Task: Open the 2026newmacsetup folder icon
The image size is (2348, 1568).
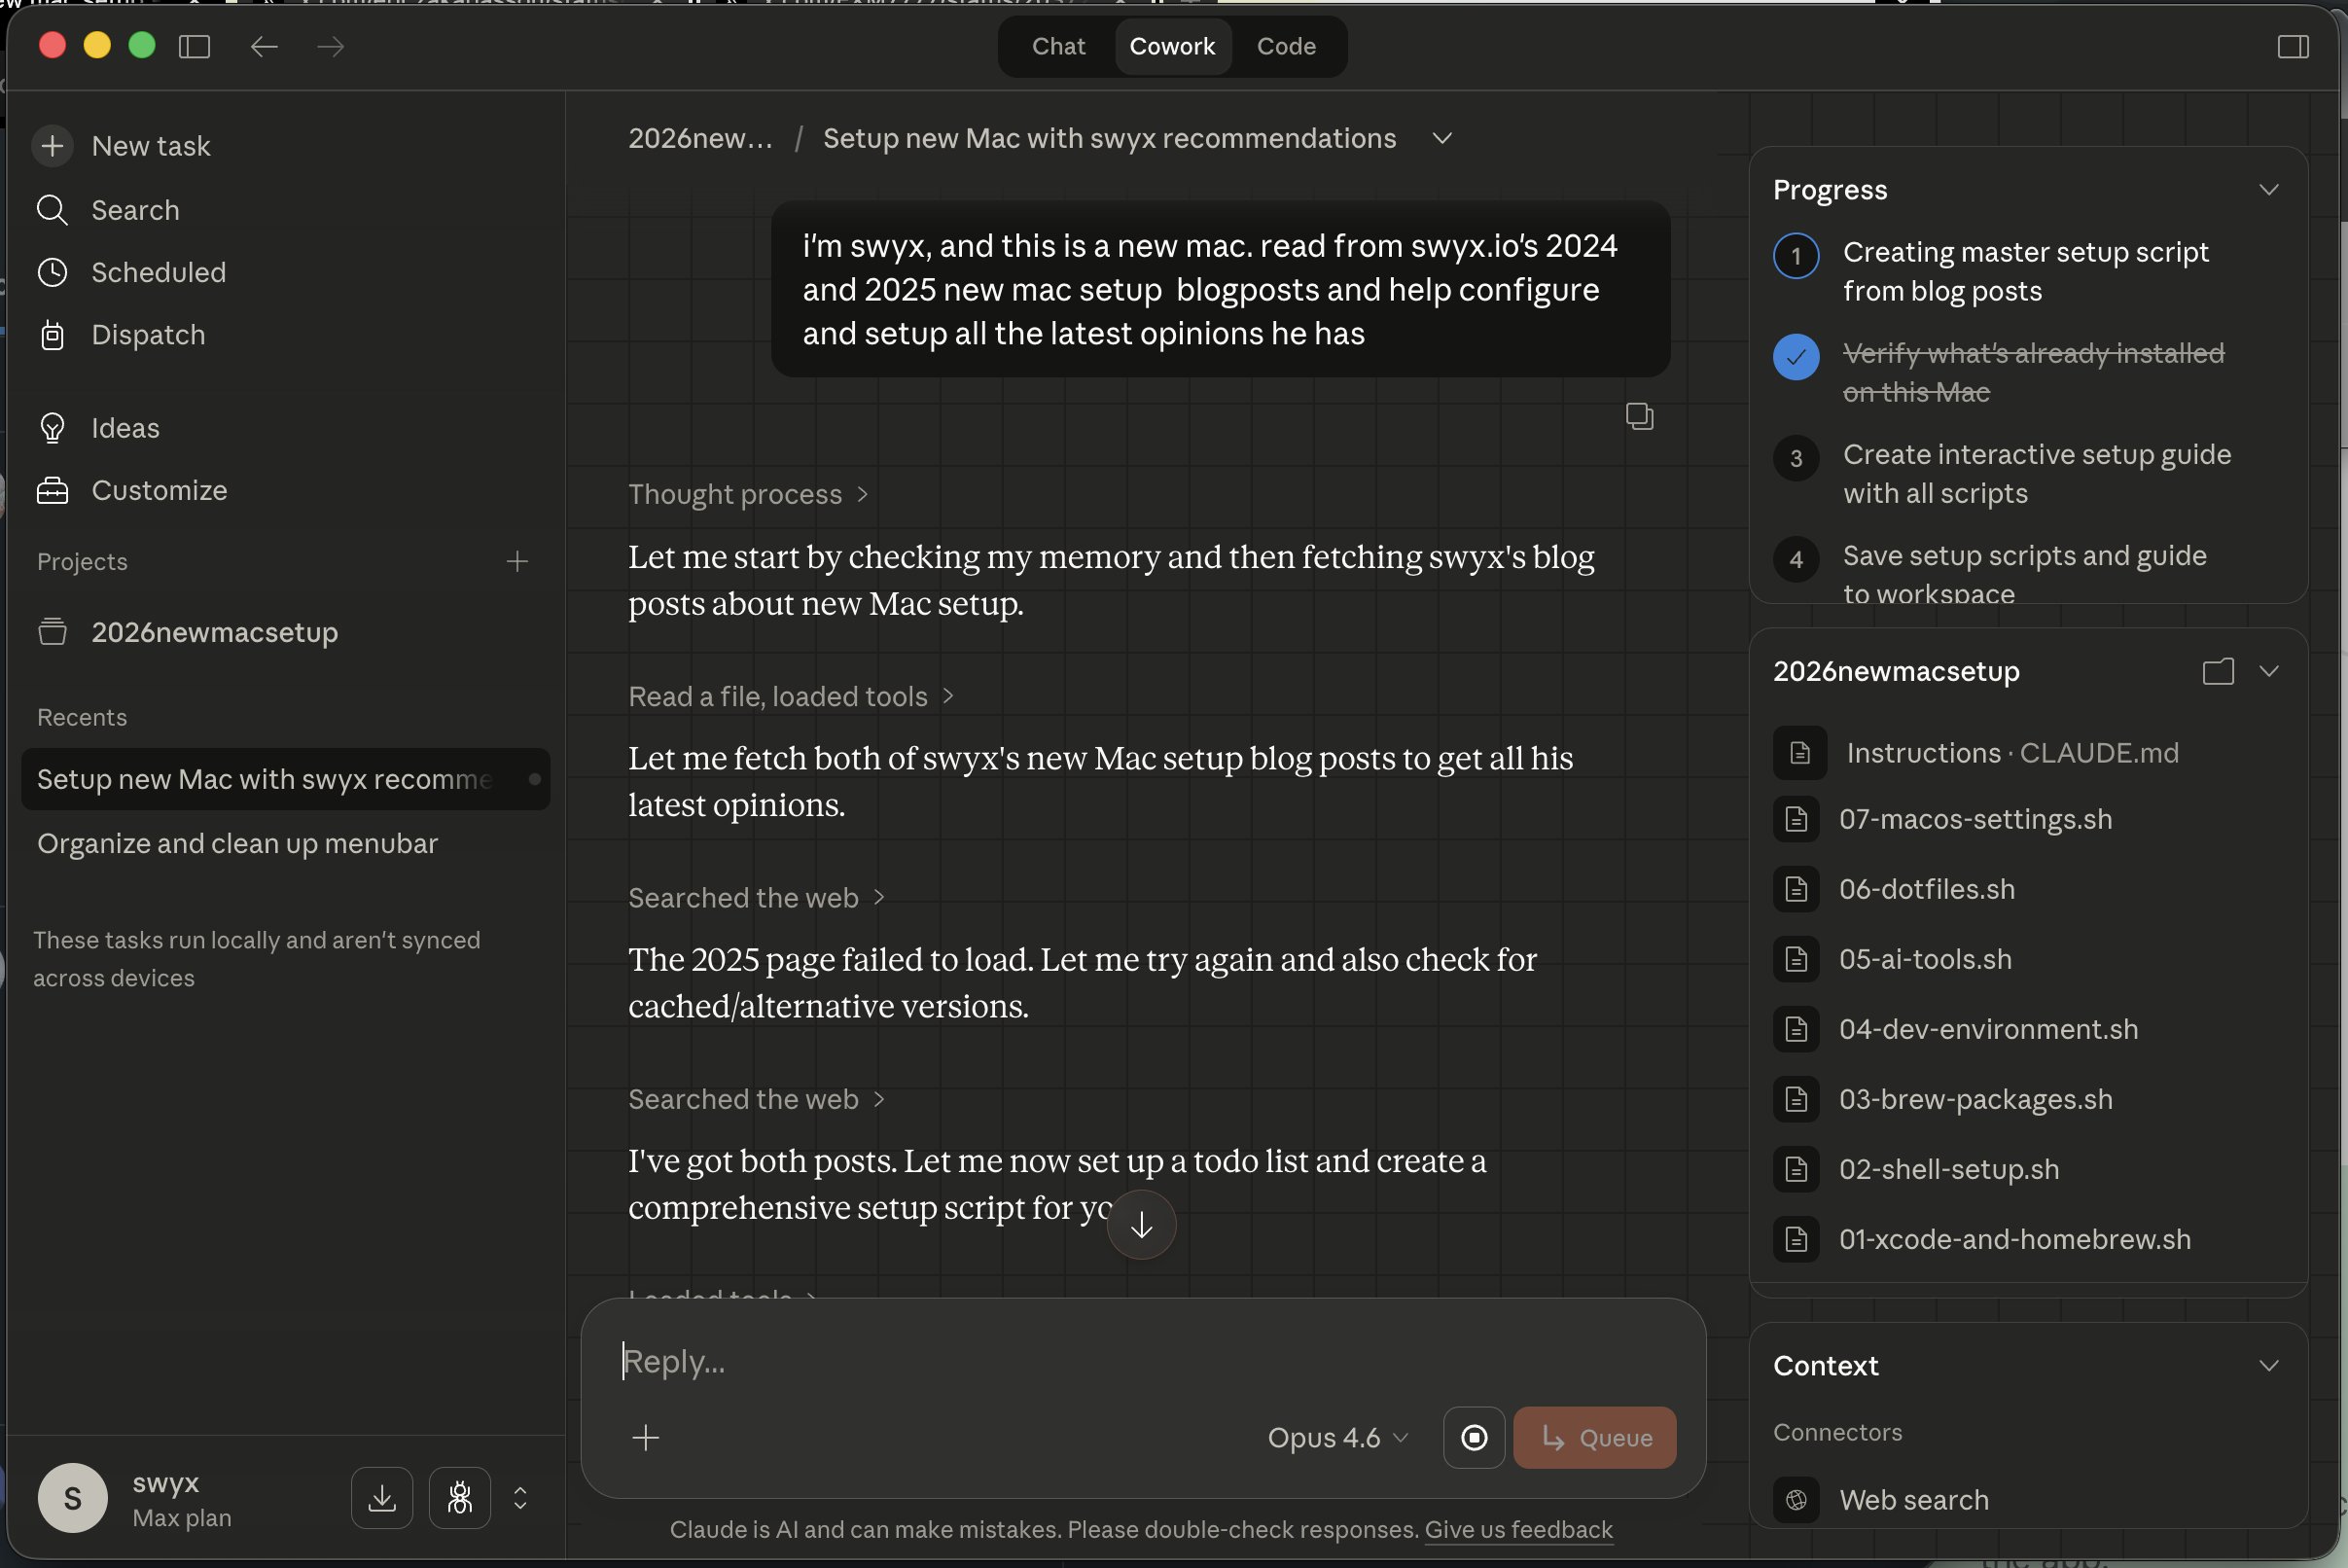Action: click(x=2217, y=671)
